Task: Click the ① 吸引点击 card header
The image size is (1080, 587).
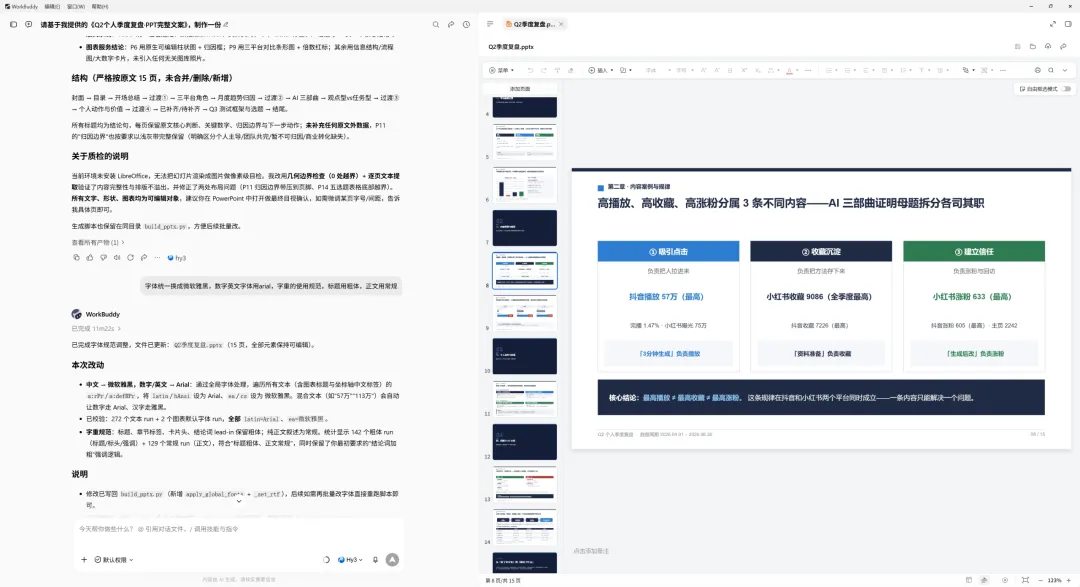Action: pos(668,251)
